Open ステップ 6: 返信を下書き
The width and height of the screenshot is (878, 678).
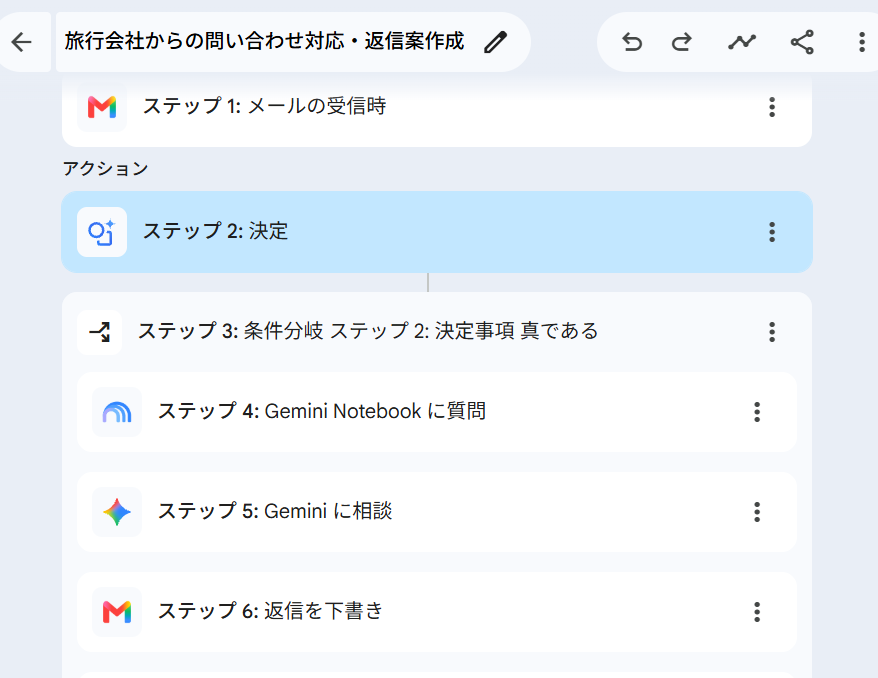point(437,612)
